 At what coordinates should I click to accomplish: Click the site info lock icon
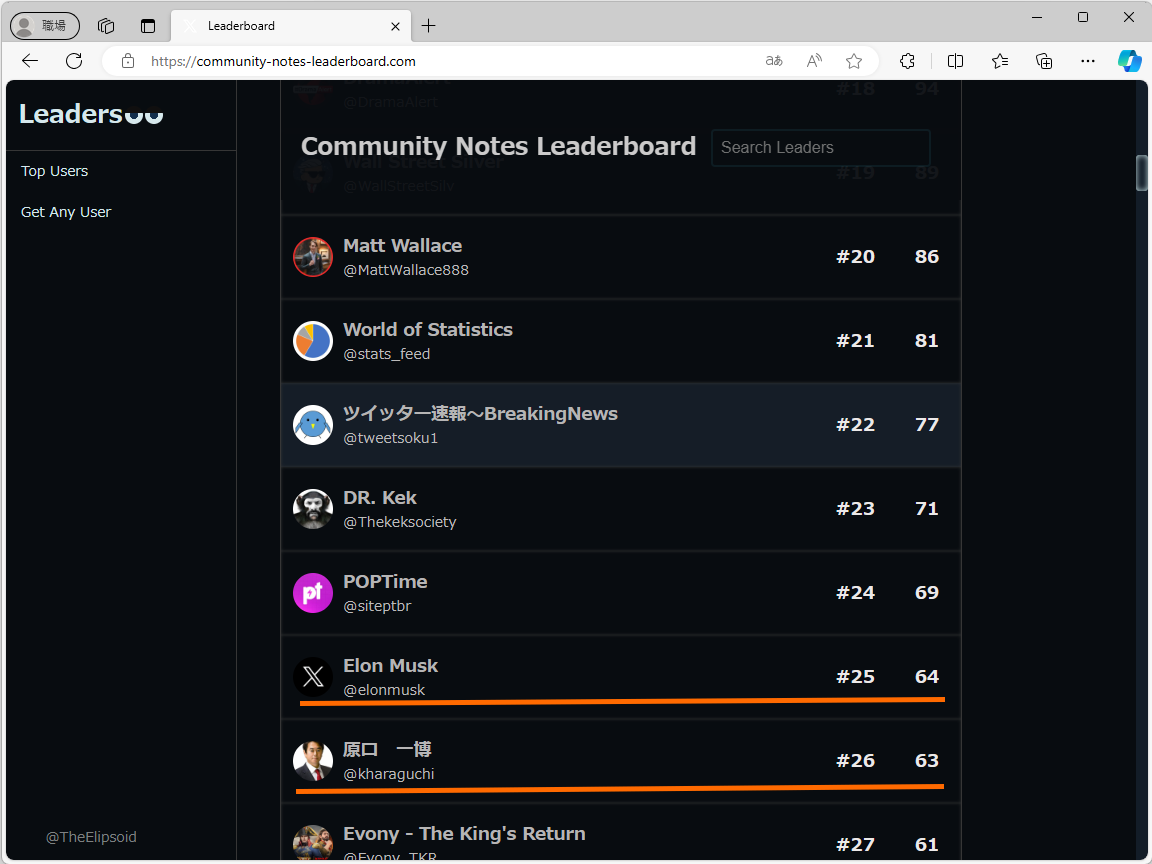(x=128, y=61)
